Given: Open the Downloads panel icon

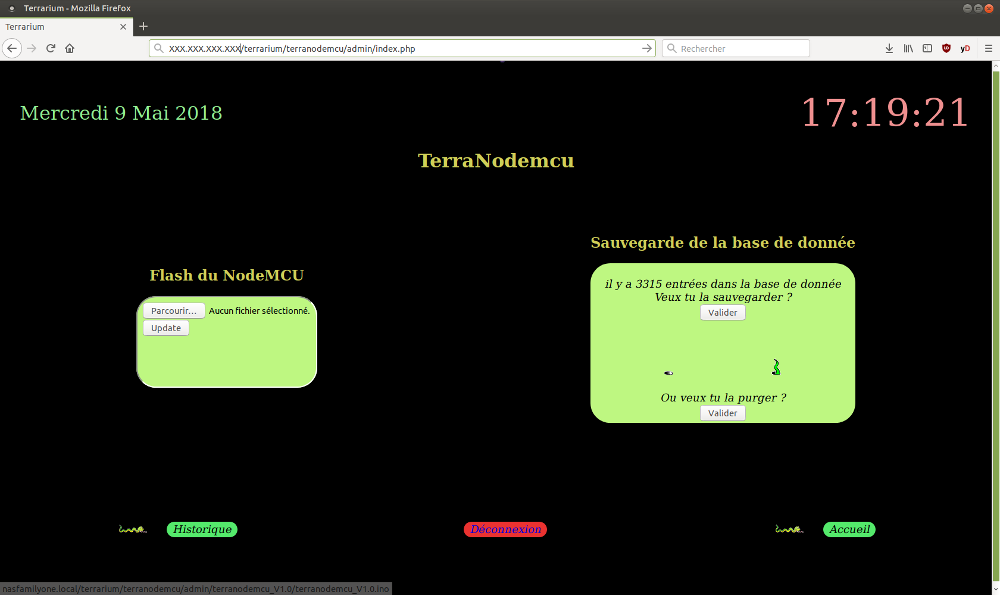Looking at the screenshot, I should point(889,48).
